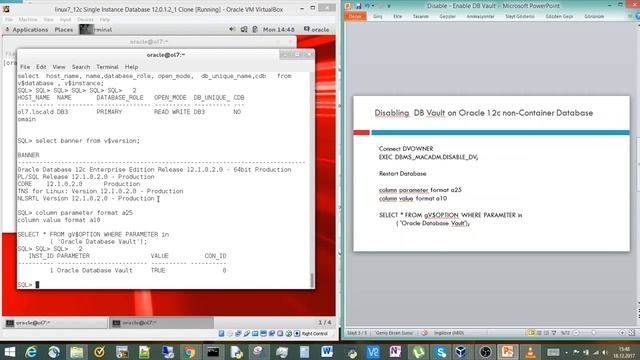Switch to VirtualBox via its taskbar icon

[x=462, y=352]
